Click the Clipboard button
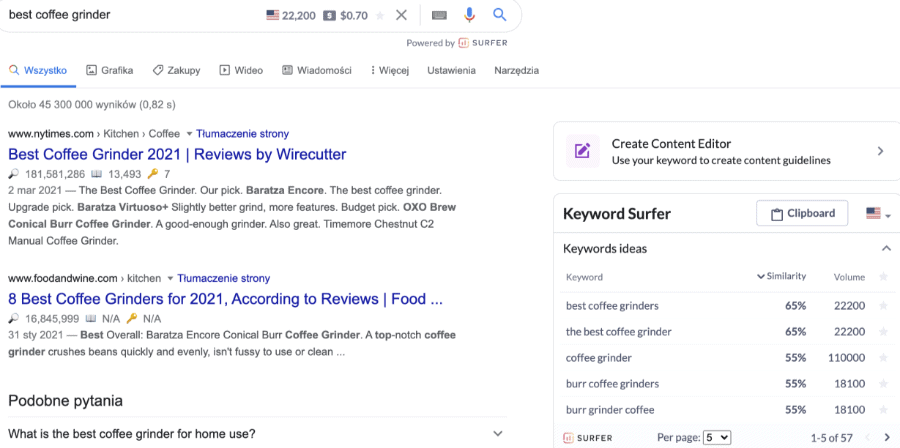The width and height of the screenshot is (900, 448). tap(802, 214)
